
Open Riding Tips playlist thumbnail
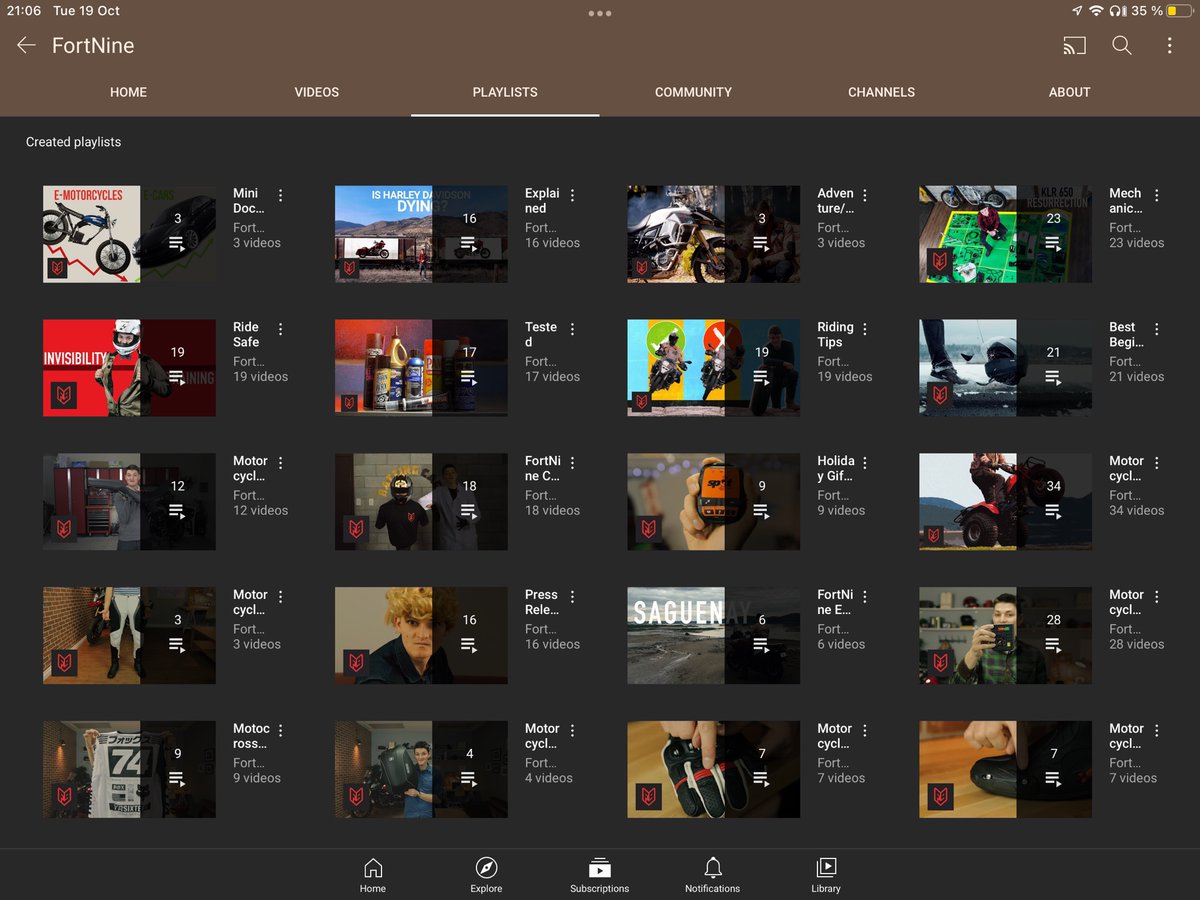[713, 368]
